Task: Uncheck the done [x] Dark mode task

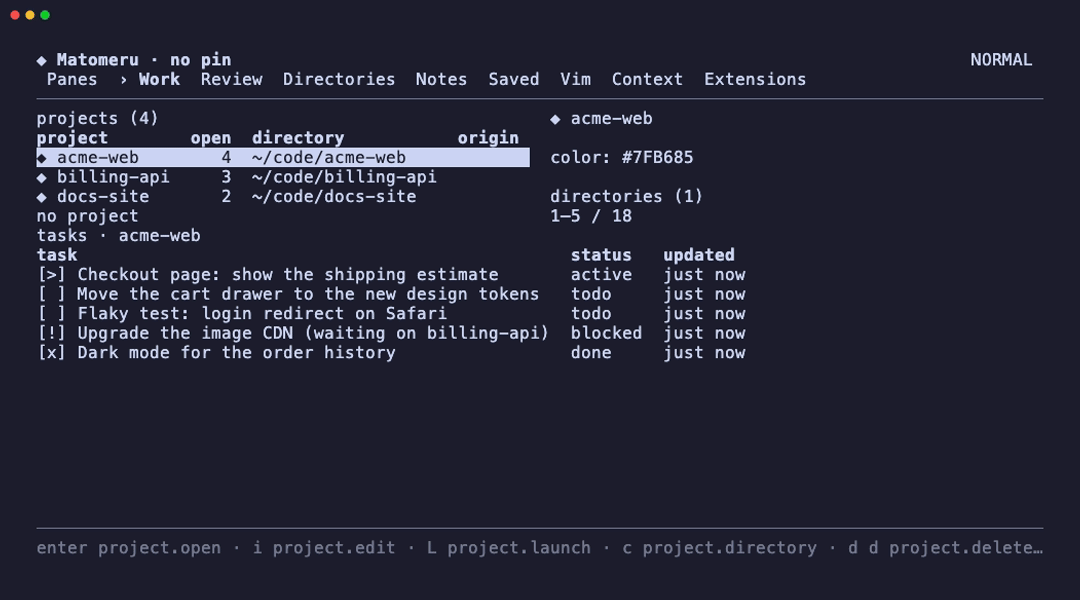Action: pyautogui.click(x=52, y=353)
